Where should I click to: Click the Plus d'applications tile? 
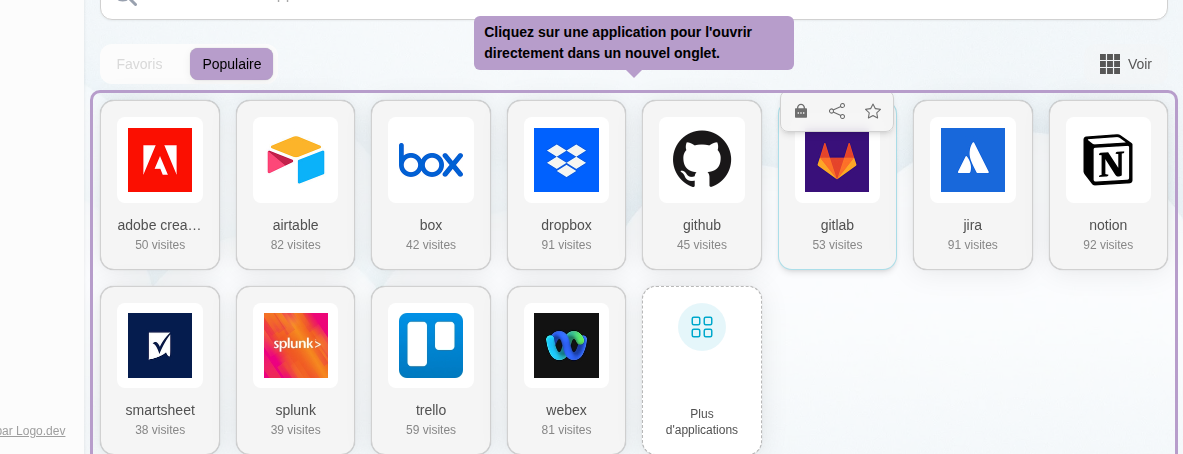point(702,369)
